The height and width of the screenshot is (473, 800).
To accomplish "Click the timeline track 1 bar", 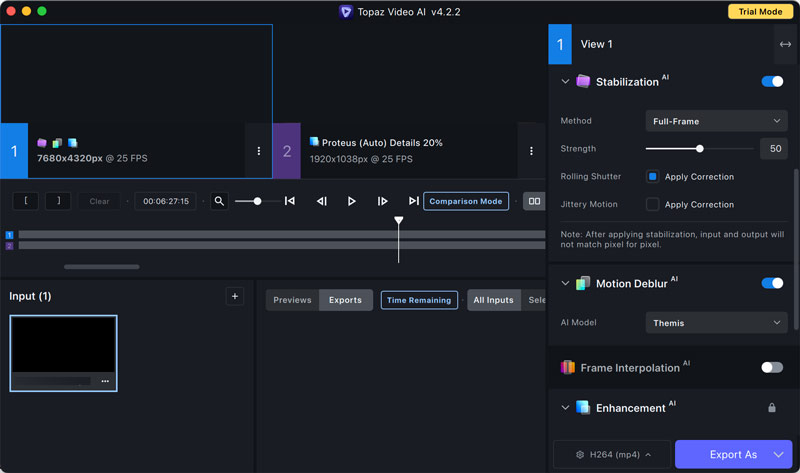I will 282,235.
